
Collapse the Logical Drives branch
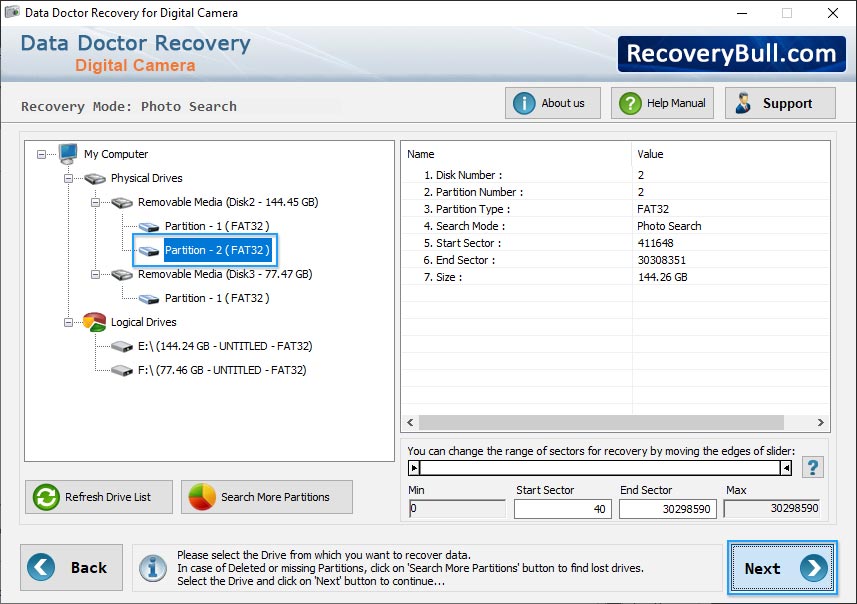point(68,322)
